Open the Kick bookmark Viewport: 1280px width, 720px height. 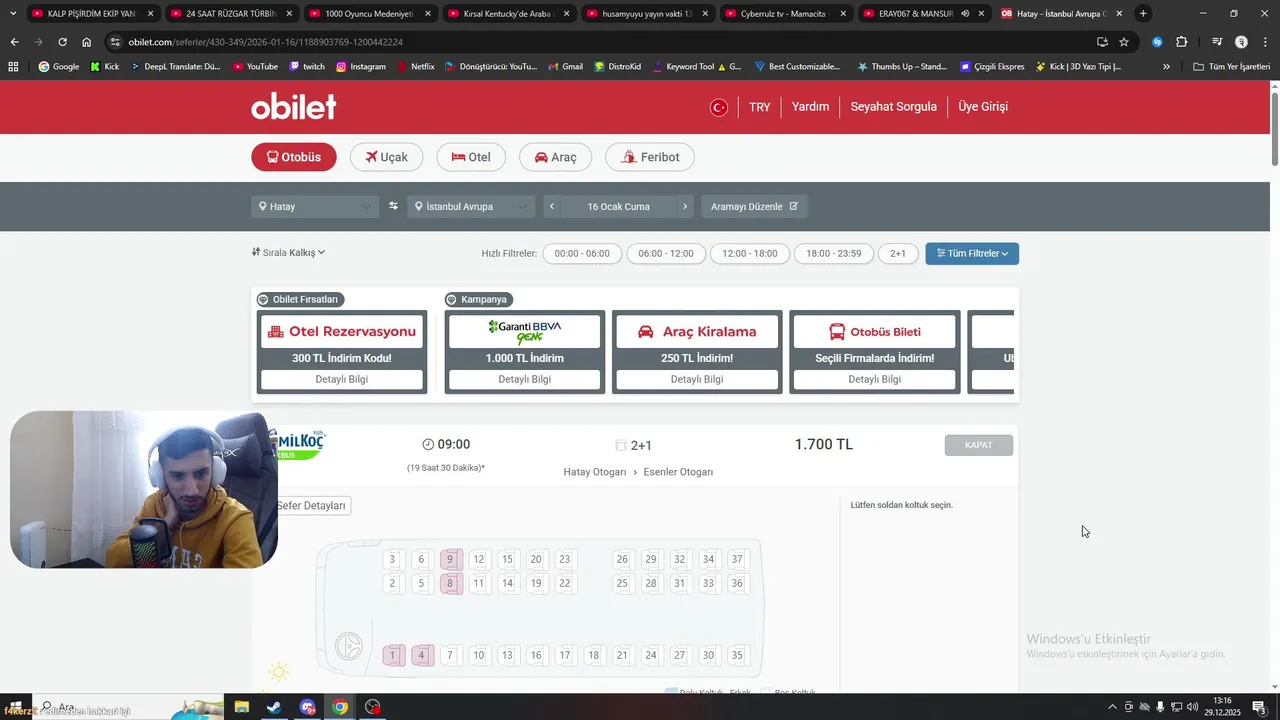coord(104,67)
